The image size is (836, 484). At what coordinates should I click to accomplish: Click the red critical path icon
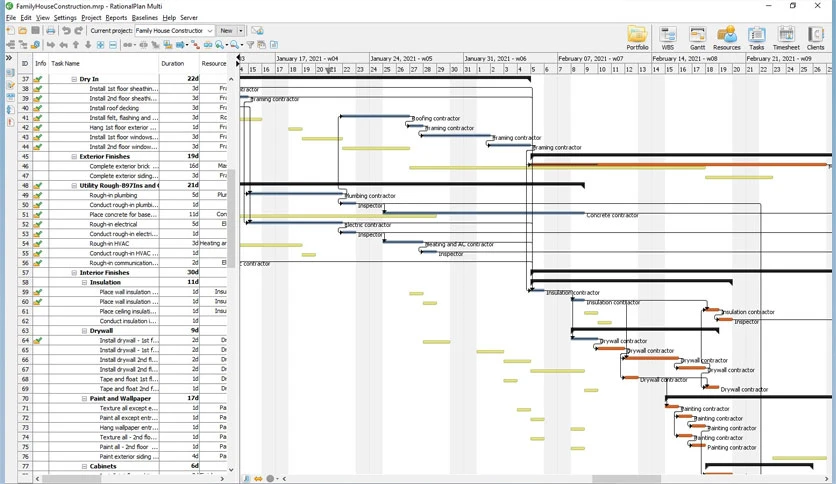pos(196,45)
